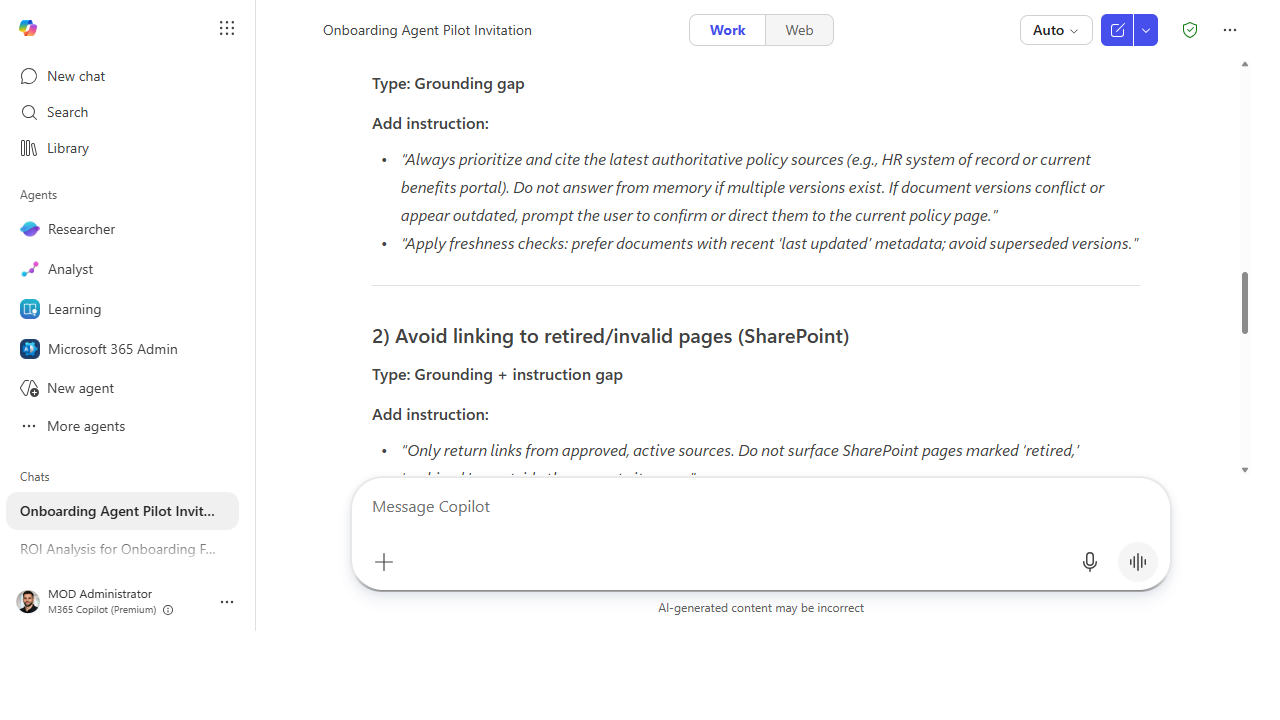This screenshot has width=1280, height=720.
Task: Switch to Web mode
Action: pyautogui.click(x=799, y=30)
